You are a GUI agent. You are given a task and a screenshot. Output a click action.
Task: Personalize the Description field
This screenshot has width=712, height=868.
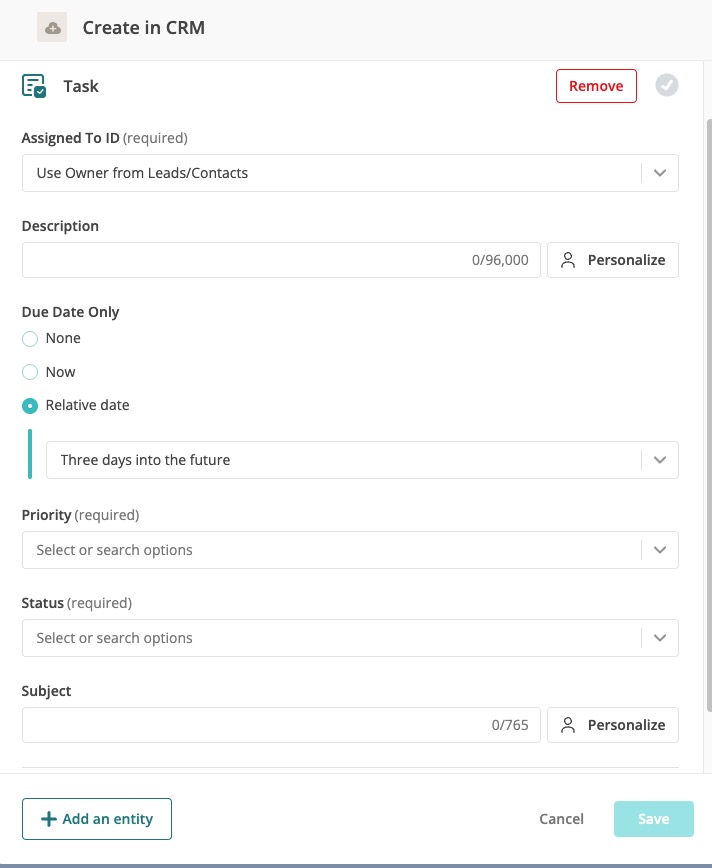[x=613, y=260]
